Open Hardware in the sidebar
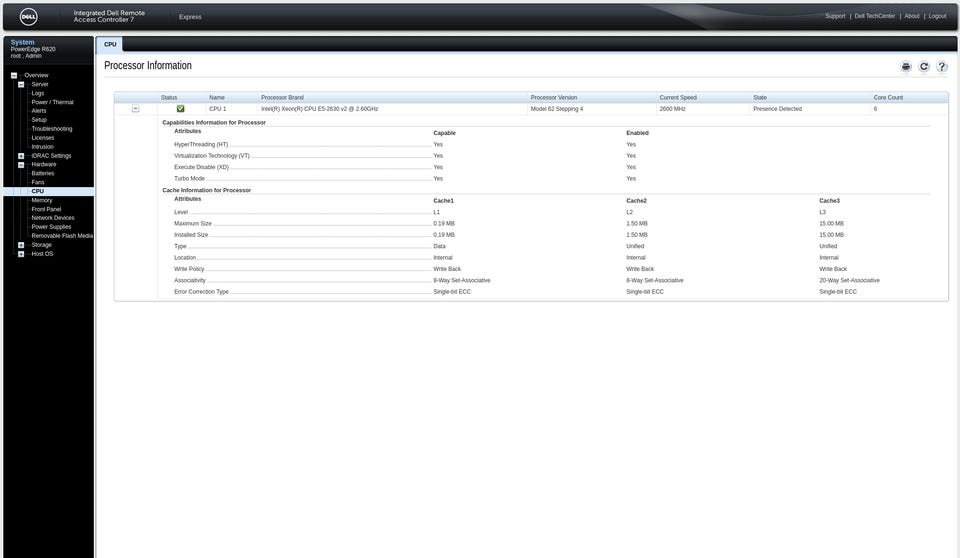Screen dimensions: 960x558 pyautogui.click(x=43, y=165)
